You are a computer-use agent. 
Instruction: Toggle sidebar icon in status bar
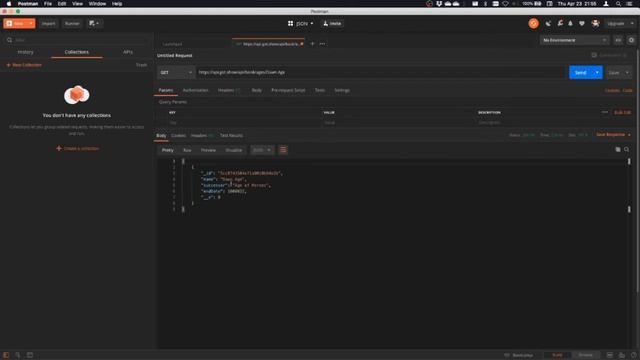(x=6, y=355)
